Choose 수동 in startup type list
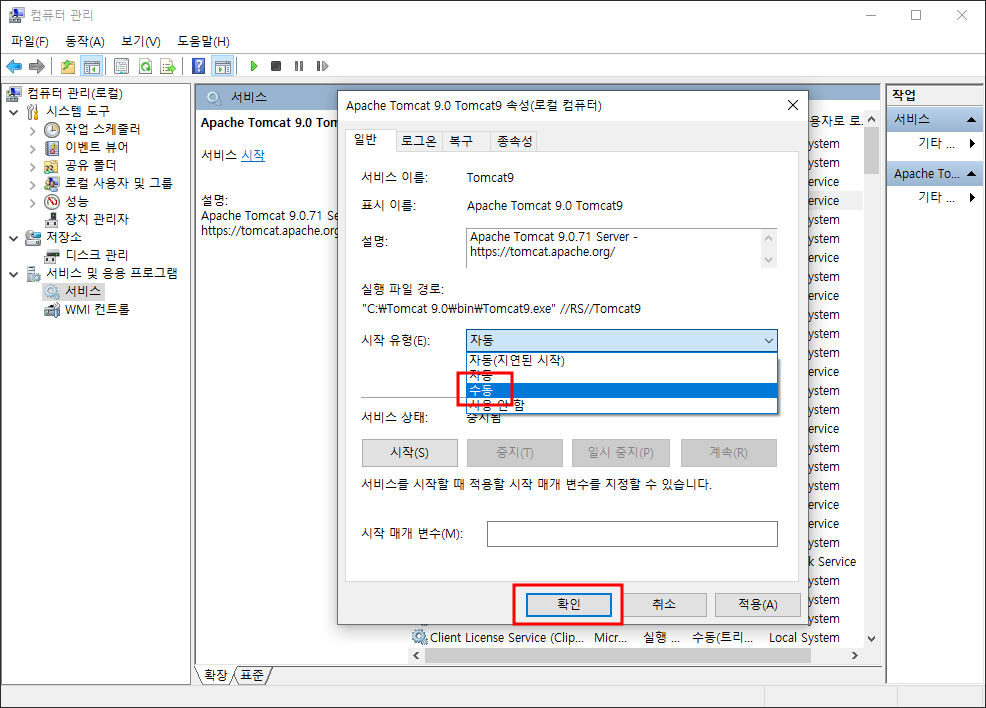The width and height of the screenshot is (986, 708). tap(621, 390)
